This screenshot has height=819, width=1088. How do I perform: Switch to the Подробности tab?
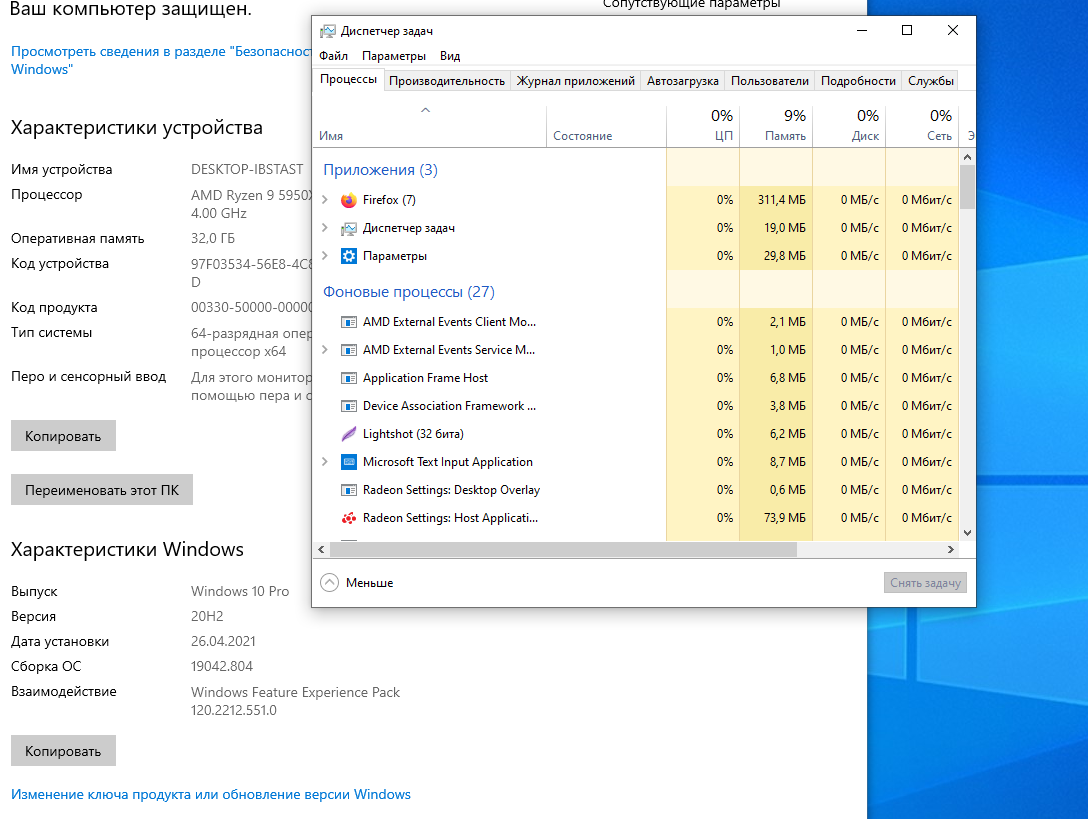point(858,81)
